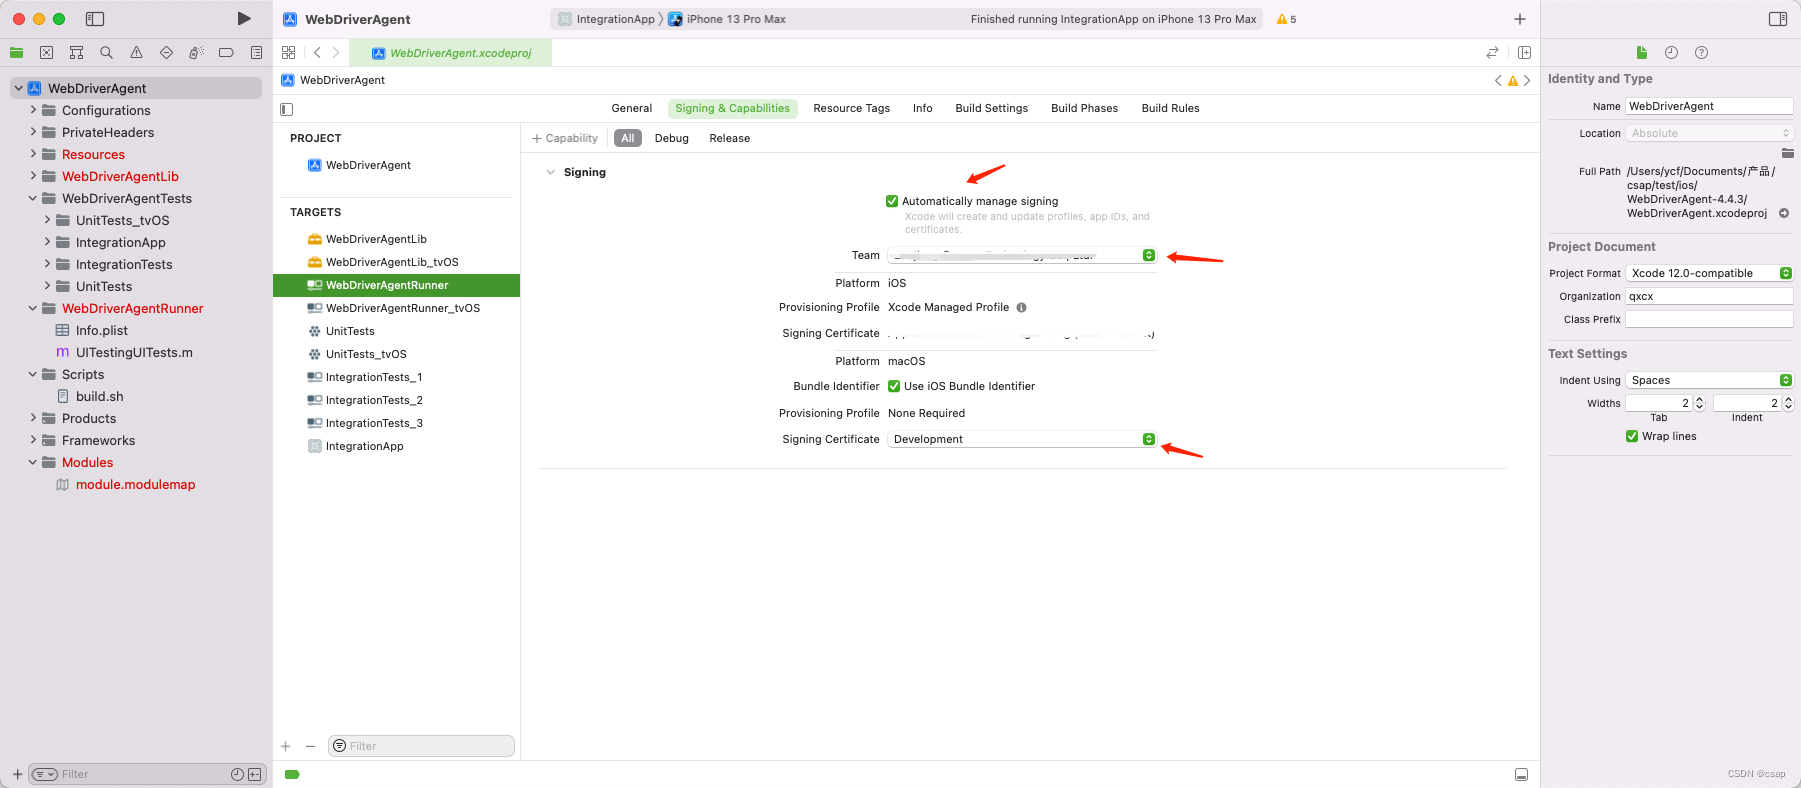Show the File inspector
The height and width of the screenshot is (788, 1801).
pyautogui.click(x=1641, y=52)
